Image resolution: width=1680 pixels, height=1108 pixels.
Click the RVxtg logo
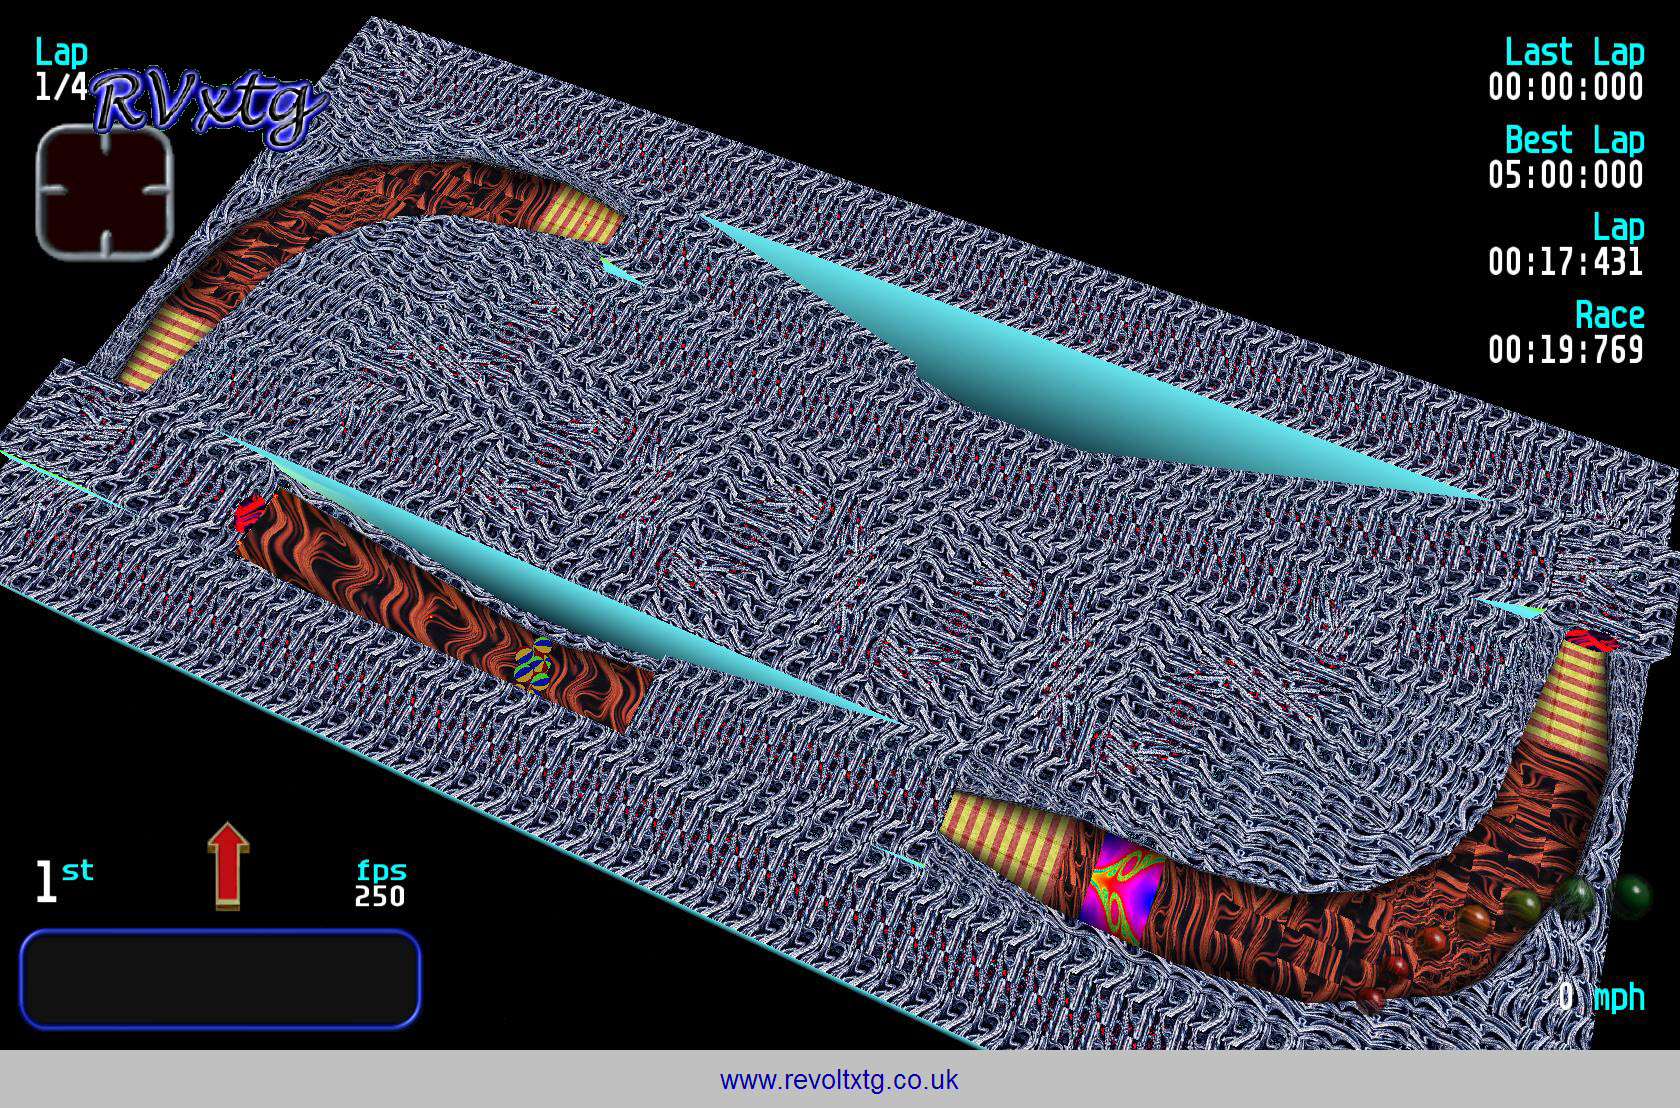tap(209, 106)
